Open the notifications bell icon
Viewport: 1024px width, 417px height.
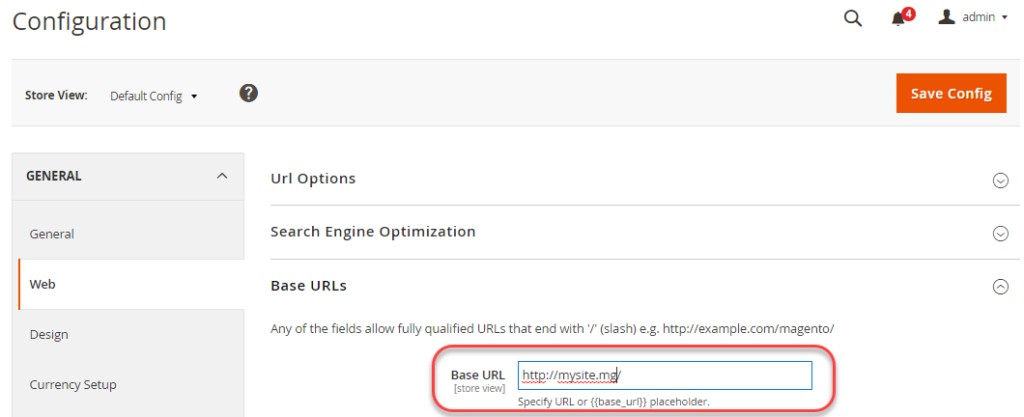tap(899, 19)
